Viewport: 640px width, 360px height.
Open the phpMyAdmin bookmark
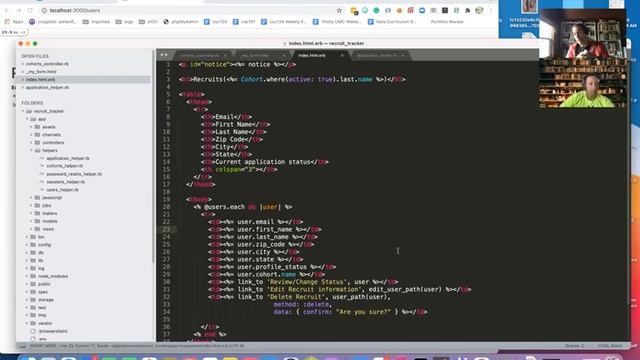pos(181,22)
